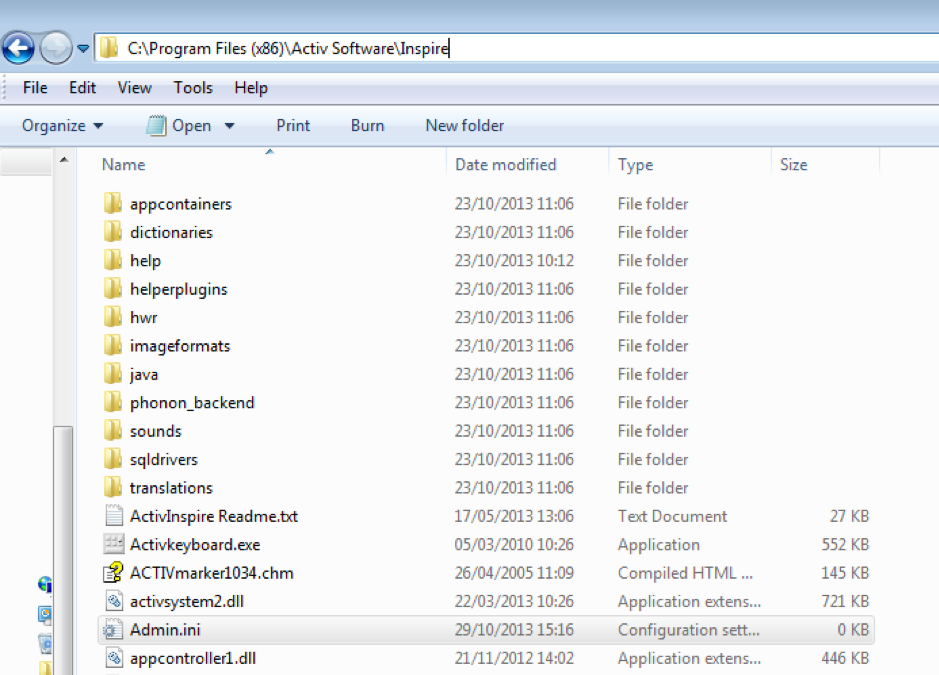Sort files by Date modified column
This screenshot has width=939, height=675.
pyautogui.click(x=505, y=165)
